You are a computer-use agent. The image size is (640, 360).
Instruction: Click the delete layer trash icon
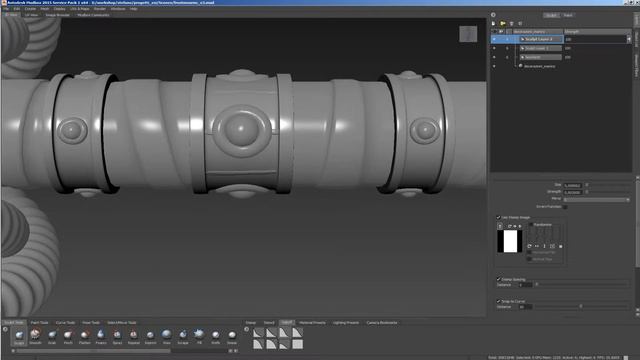[x=511, y=24]
